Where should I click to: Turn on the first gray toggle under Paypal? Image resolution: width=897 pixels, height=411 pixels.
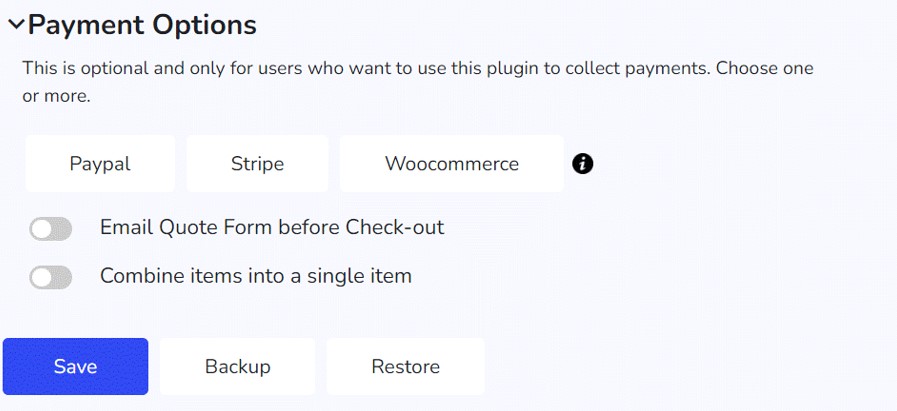pyautogui.click(x=51, y=229)
